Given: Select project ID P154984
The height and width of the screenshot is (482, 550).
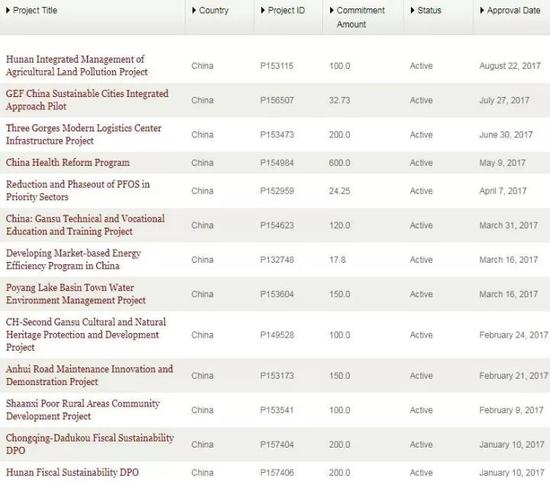Looking at the screenshot, I should 277,163.
